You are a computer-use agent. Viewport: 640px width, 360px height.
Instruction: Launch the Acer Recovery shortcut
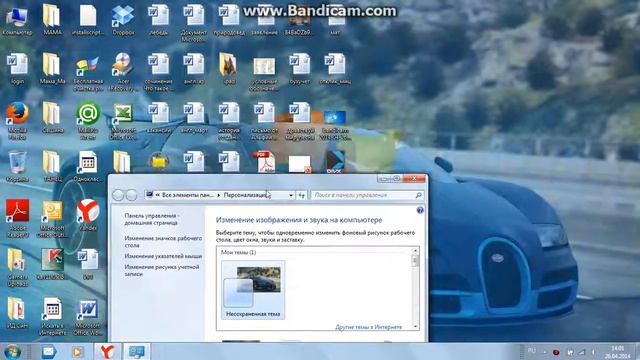(123, 72)
